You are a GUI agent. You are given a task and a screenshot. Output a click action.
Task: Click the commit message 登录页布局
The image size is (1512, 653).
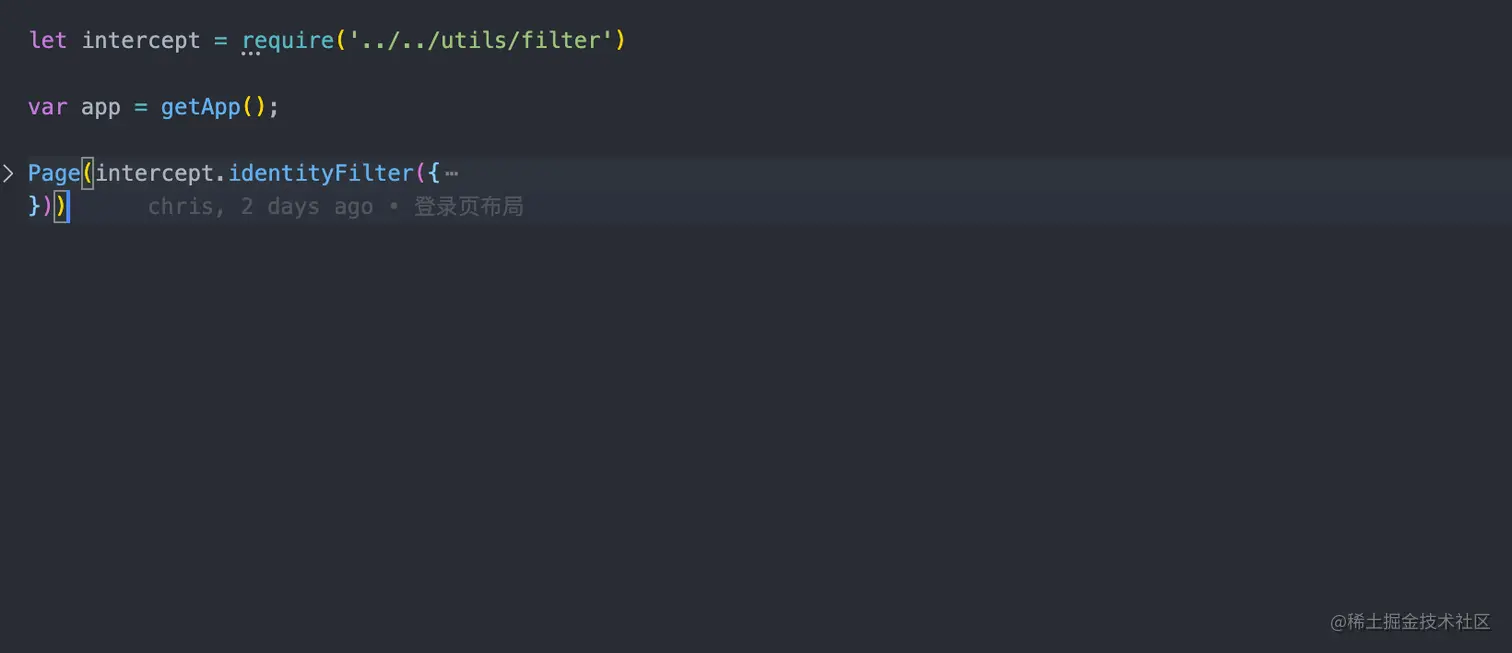[x=469, y=207]
